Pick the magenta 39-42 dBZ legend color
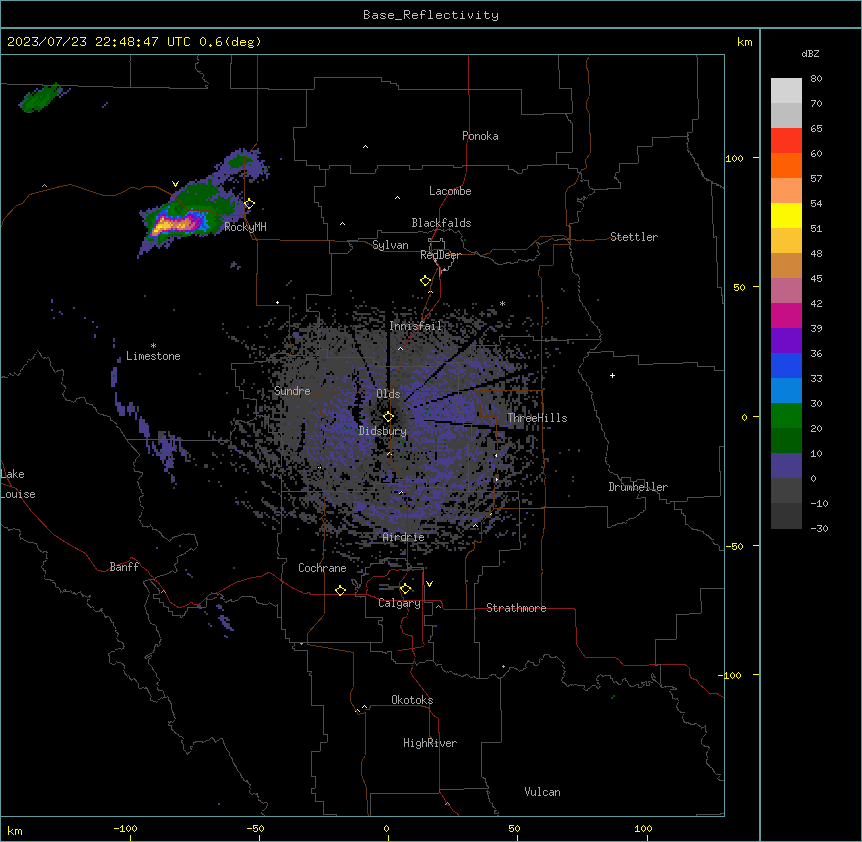This screenshot has height=842, width=862. [x=786, y=315]
